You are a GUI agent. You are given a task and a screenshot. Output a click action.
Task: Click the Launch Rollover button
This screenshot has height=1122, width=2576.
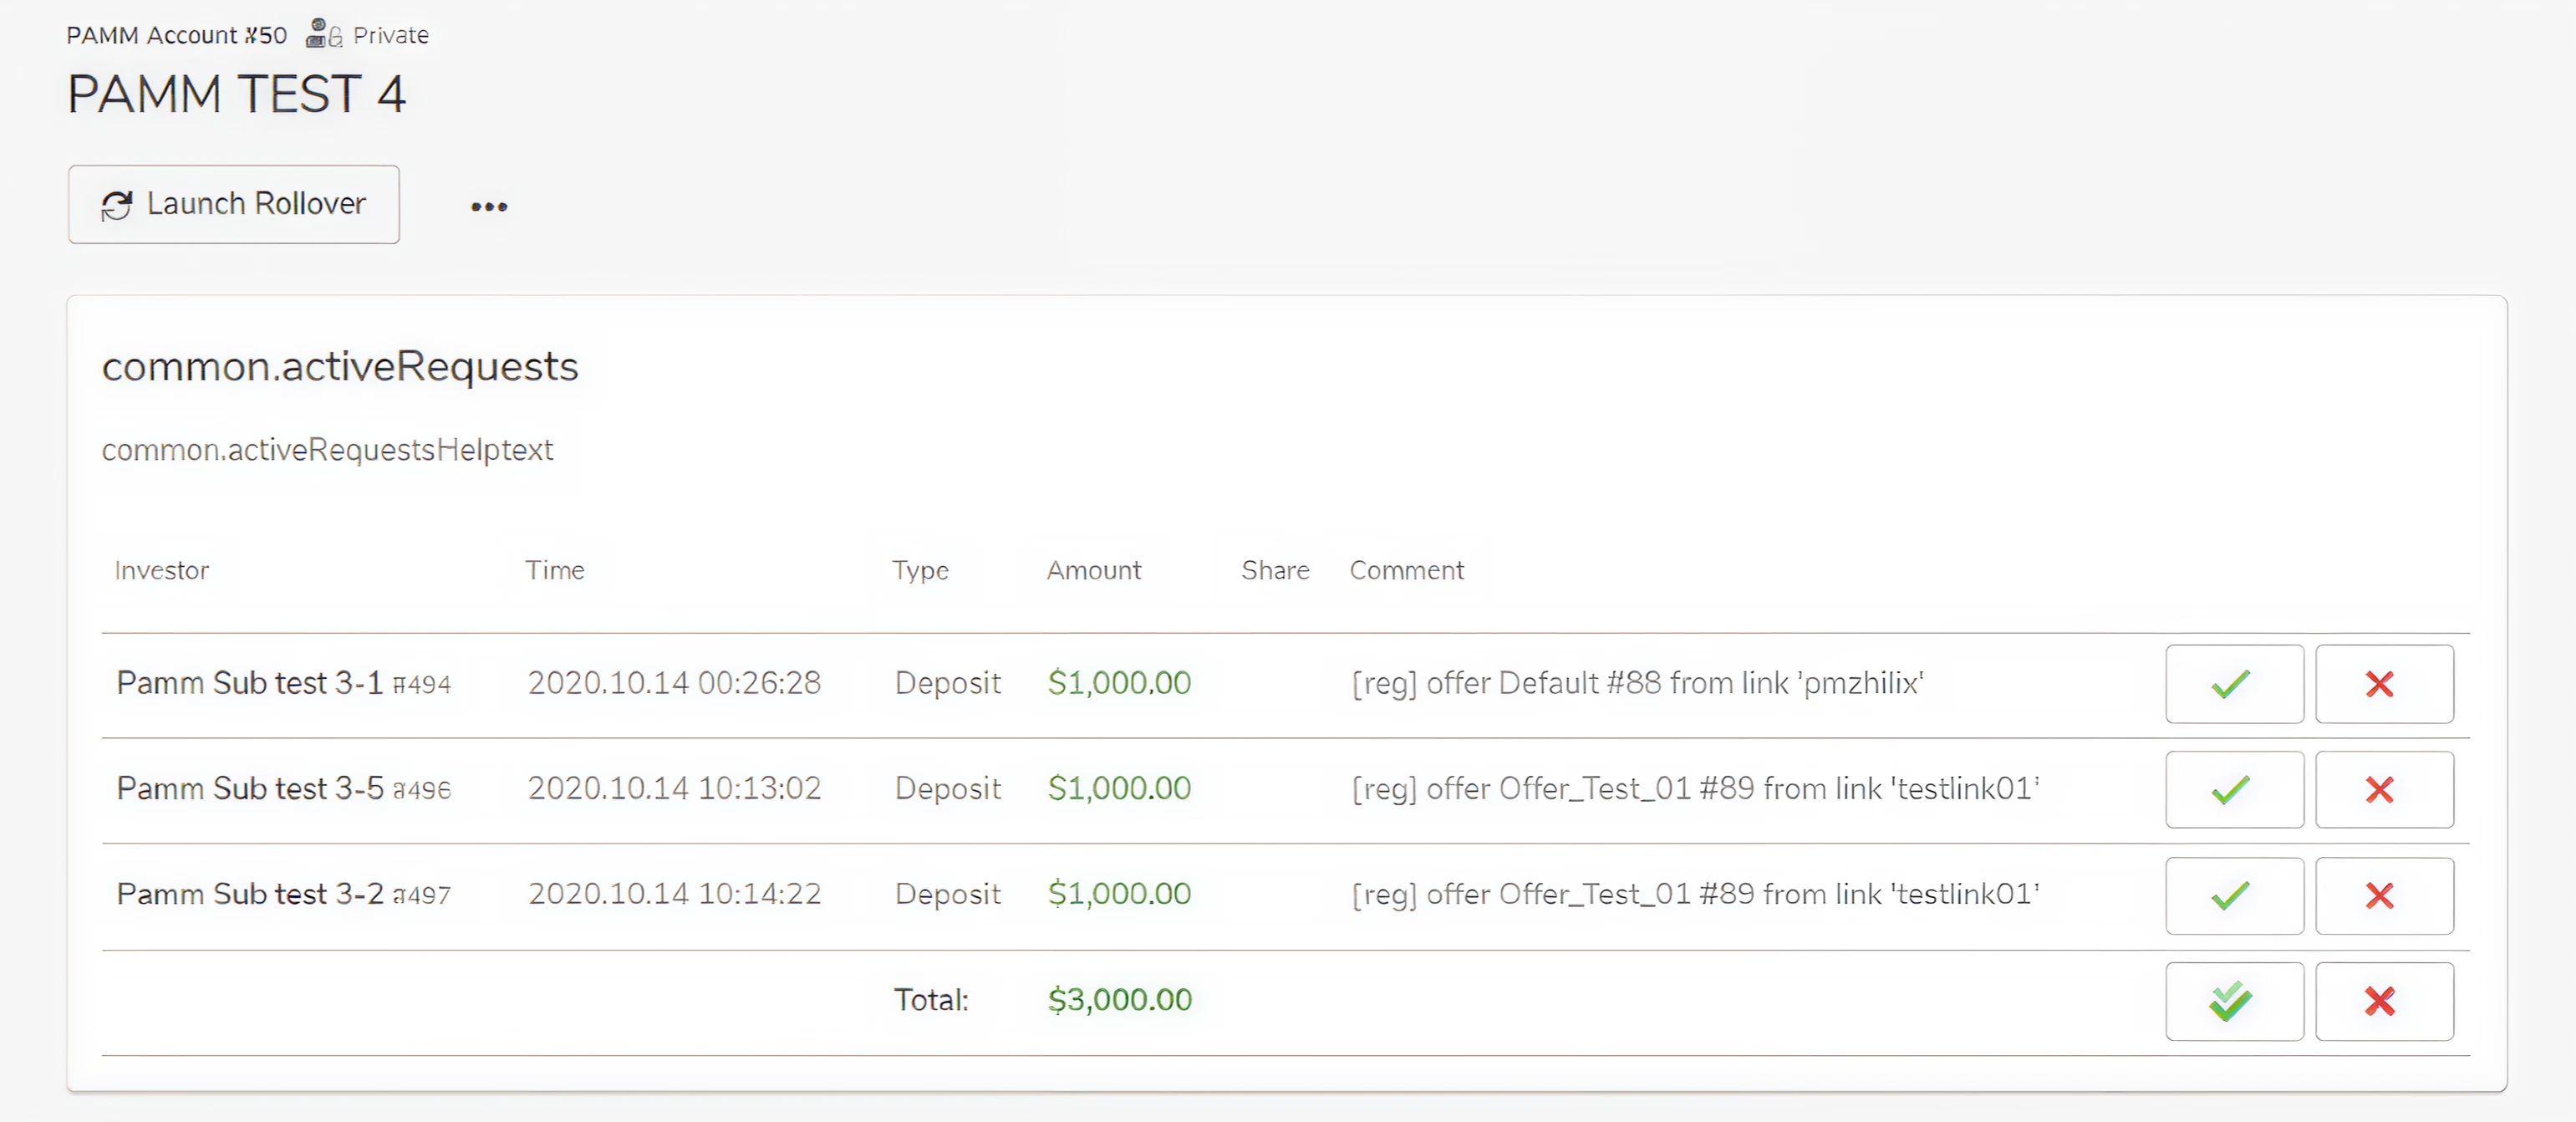[234, 204]
